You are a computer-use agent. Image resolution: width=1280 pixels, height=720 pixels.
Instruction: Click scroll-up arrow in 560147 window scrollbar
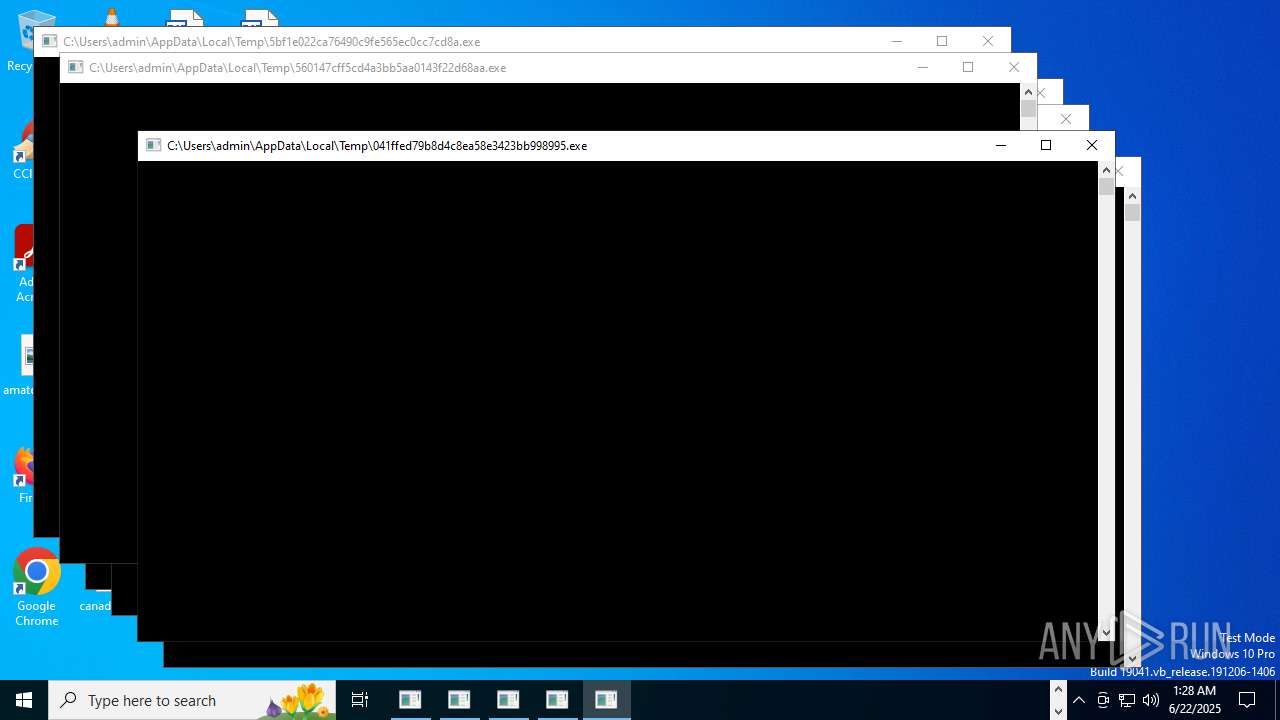coord(1028,92)
